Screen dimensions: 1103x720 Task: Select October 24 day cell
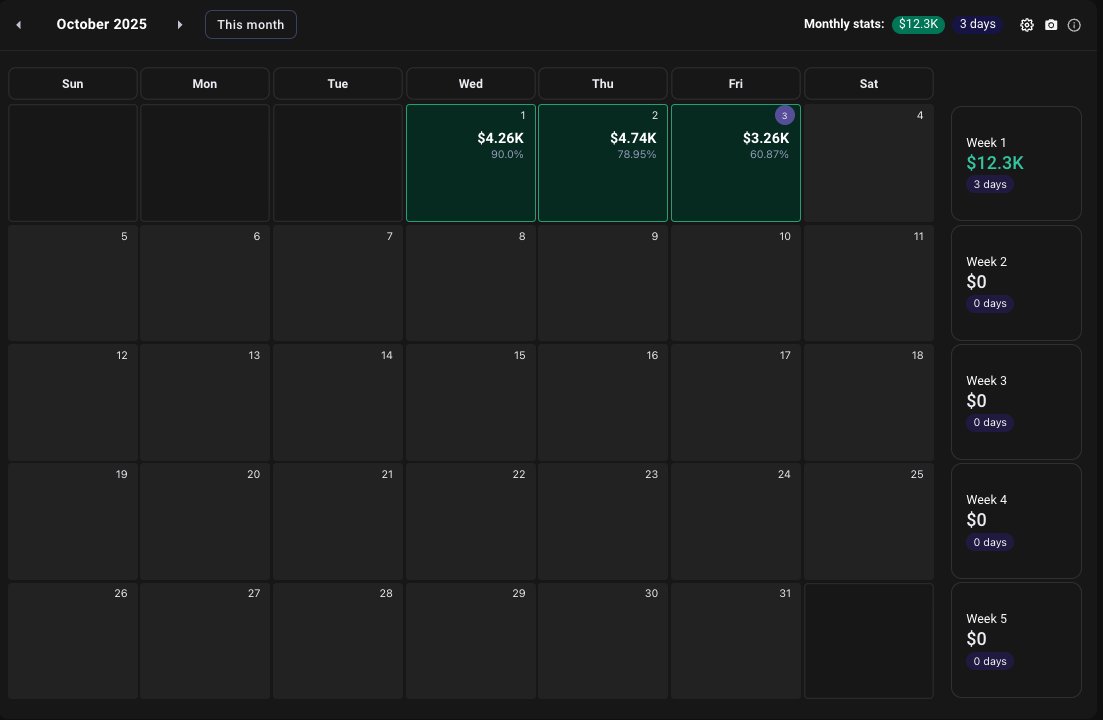pyautogui.click(x=736, y=521)
